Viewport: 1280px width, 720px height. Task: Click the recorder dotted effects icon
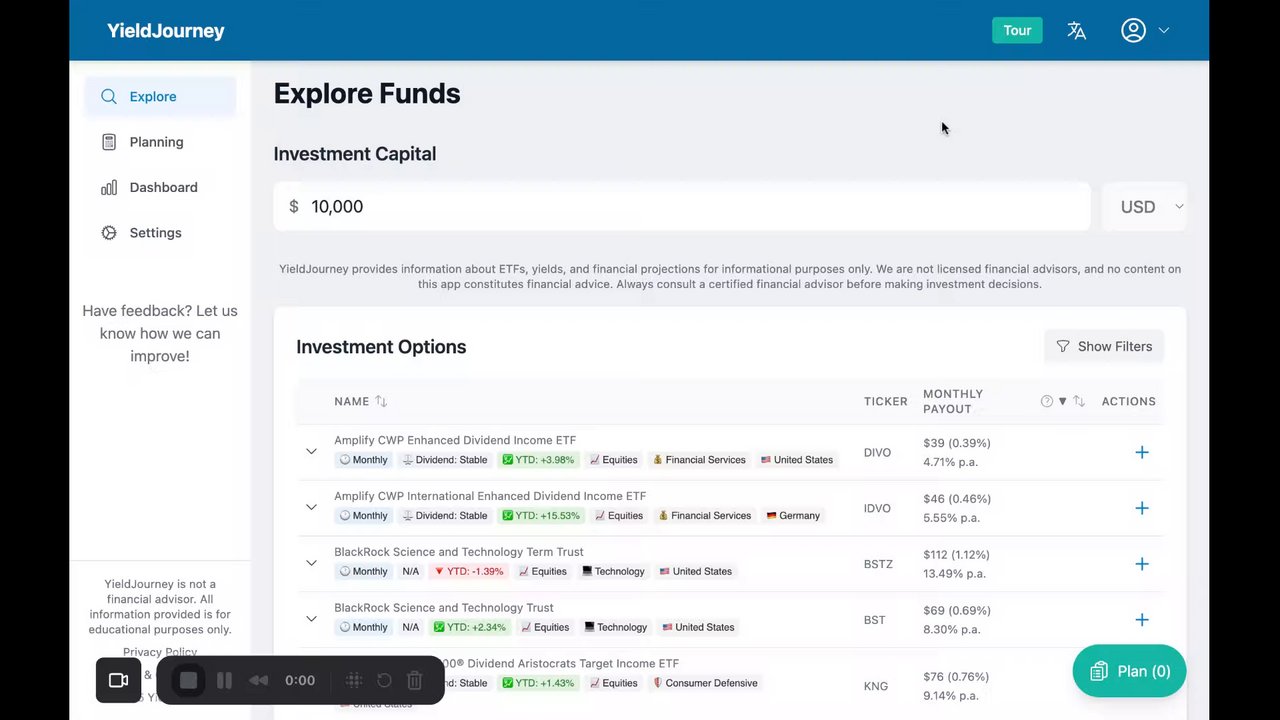click(x=353, y=680)
